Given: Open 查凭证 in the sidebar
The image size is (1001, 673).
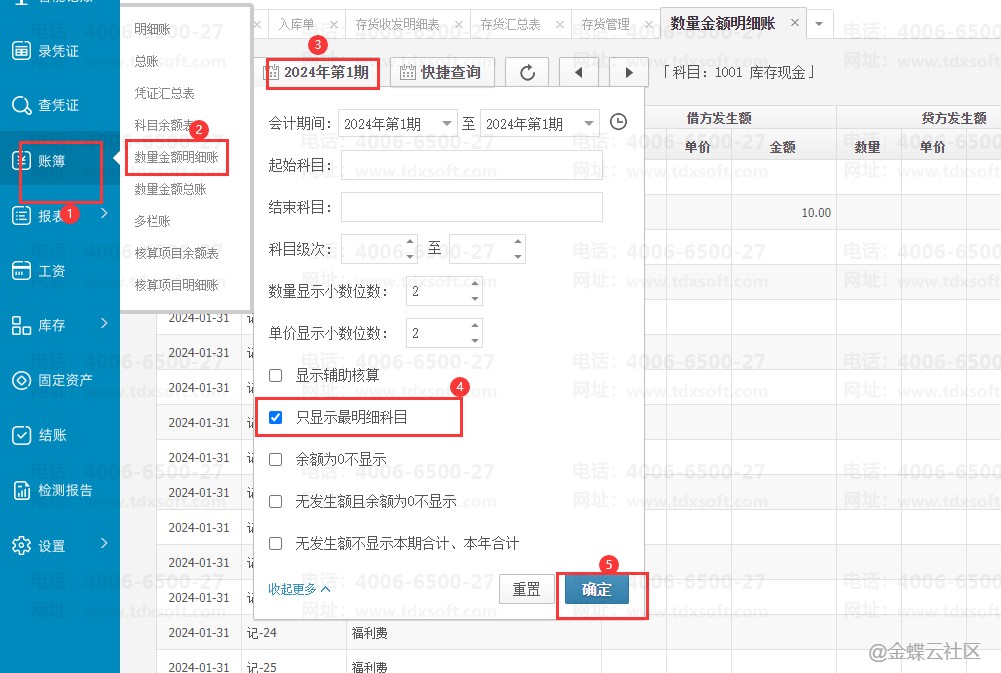Looking at the screenshot, I should click(x=58, y=105).
